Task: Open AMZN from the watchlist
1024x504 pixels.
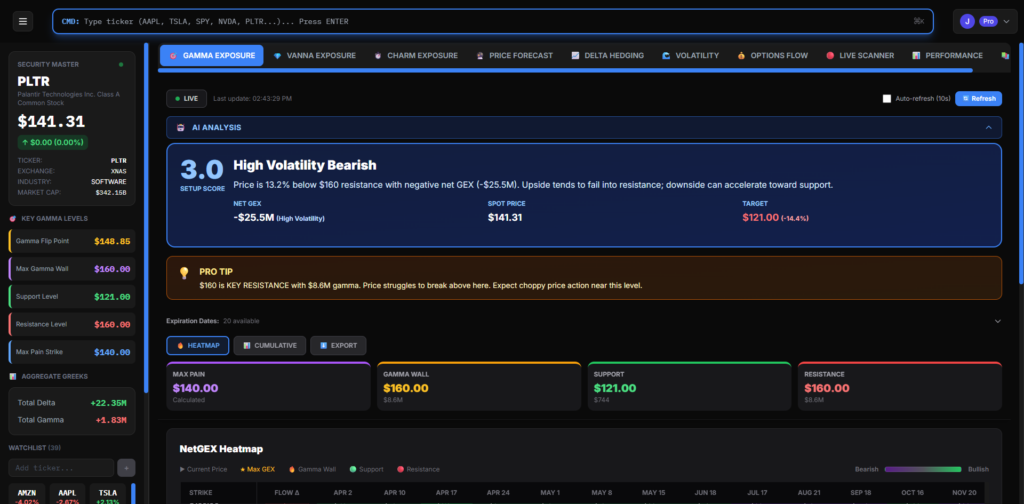Action: (x=27, y=494)
